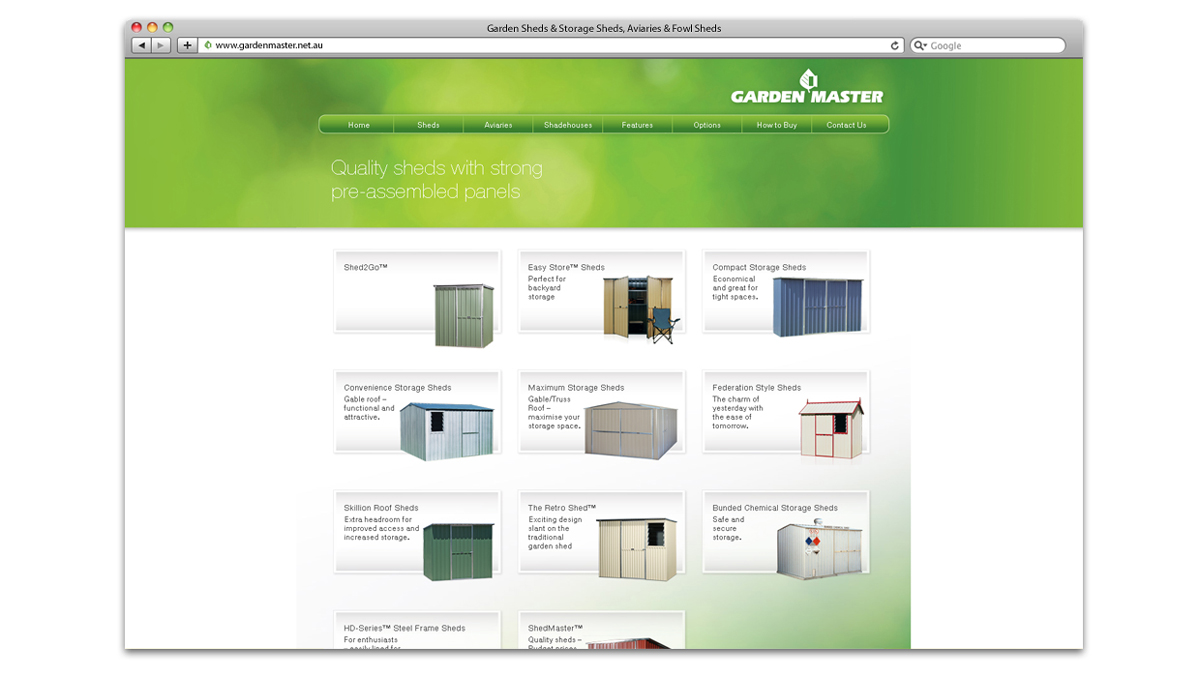Open the Convenience Storage Sheds title link

398,388
